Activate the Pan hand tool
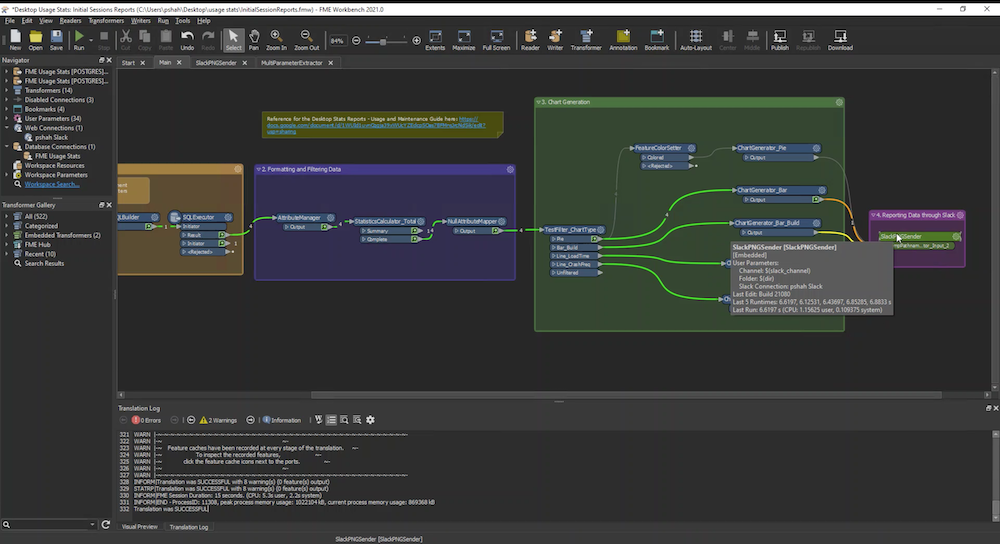 [254, 40]
